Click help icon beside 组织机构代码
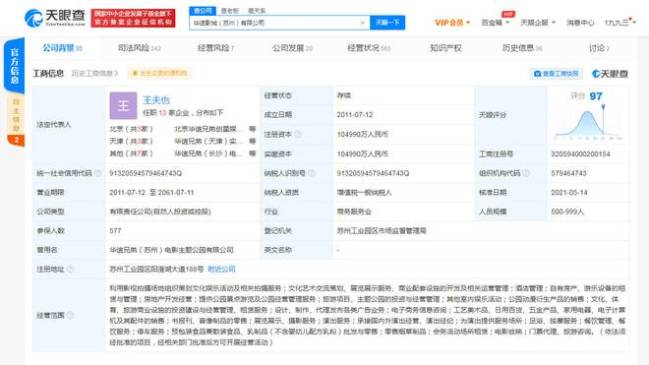Viewport: 649px width, 365px height. [x=526, y=173]
